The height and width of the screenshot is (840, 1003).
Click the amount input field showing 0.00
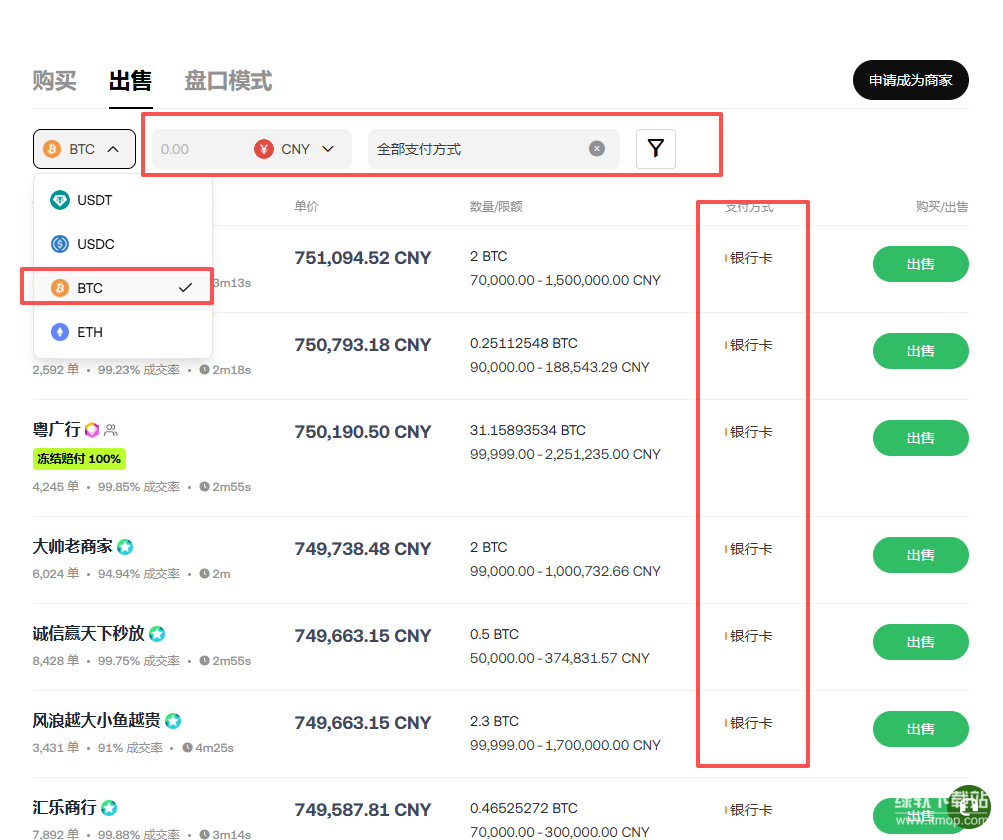[198, 149]
